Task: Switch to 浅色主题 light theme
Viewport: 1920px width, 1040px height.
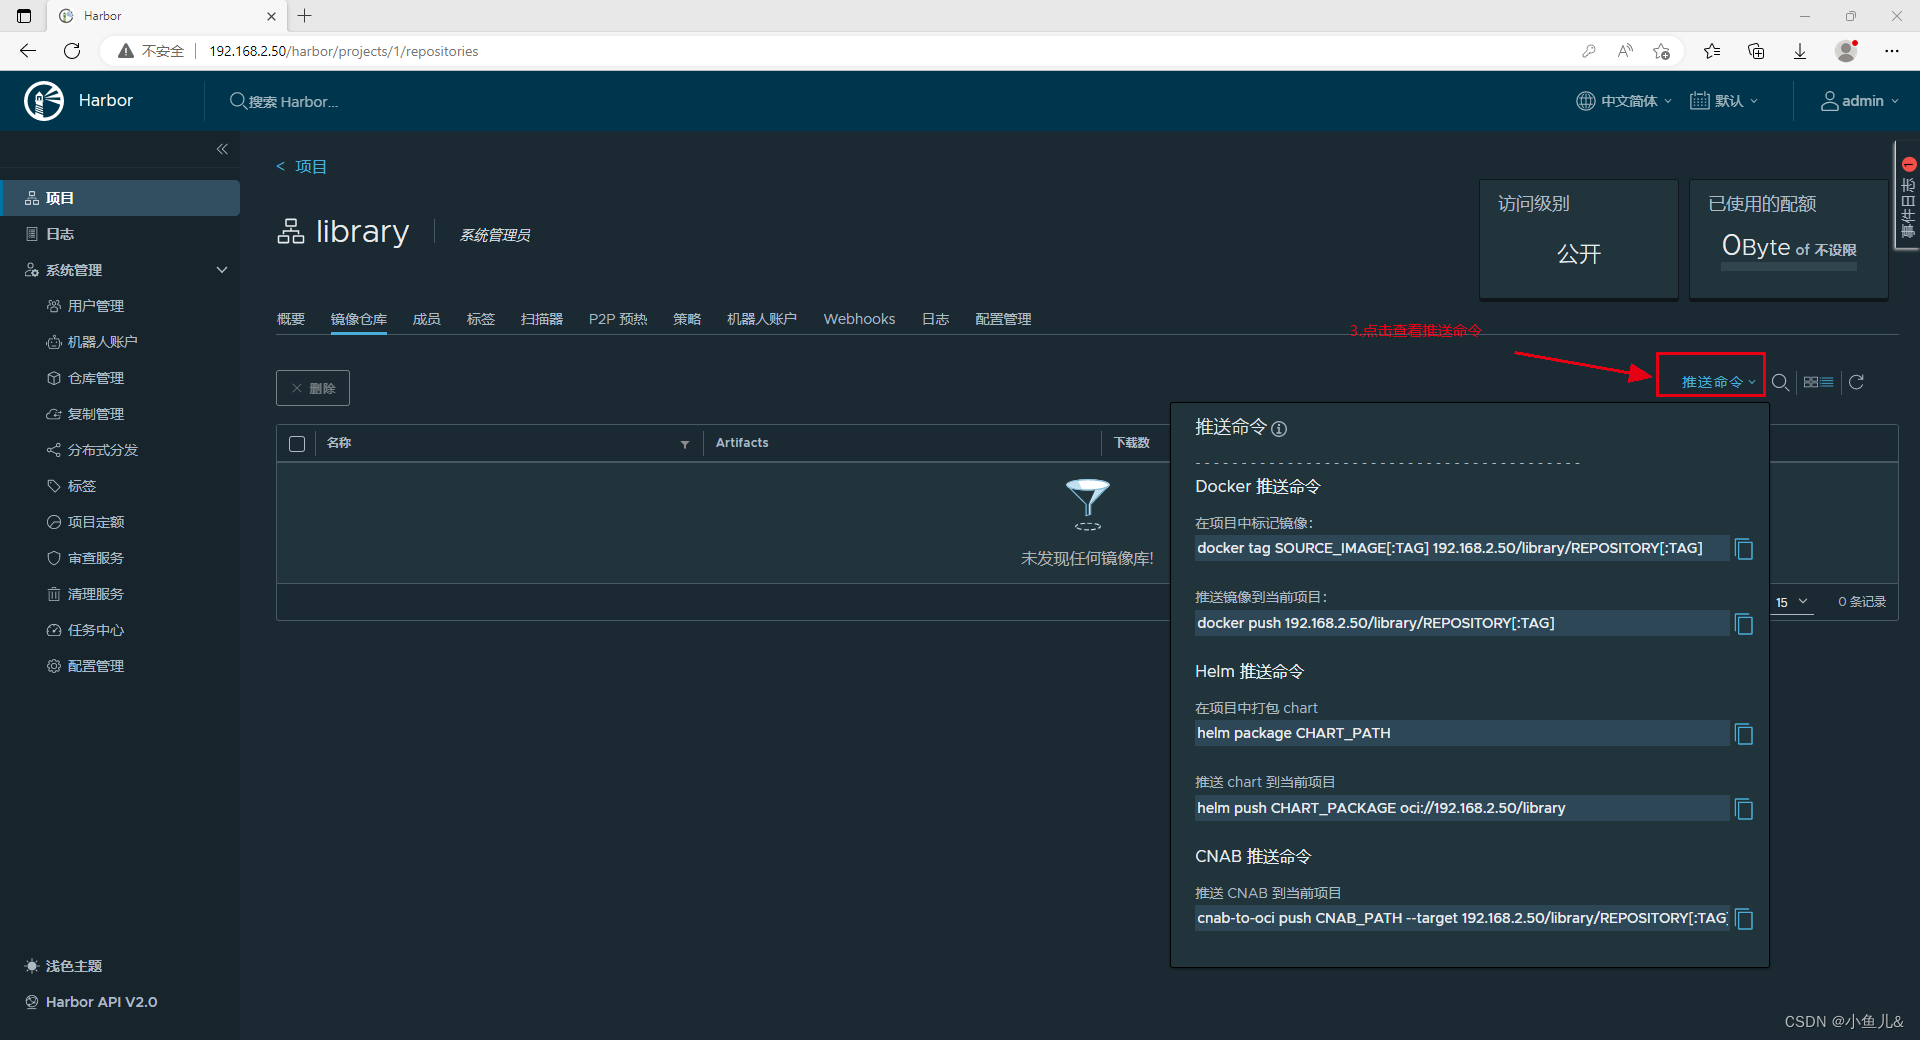Action: point(64,966)
